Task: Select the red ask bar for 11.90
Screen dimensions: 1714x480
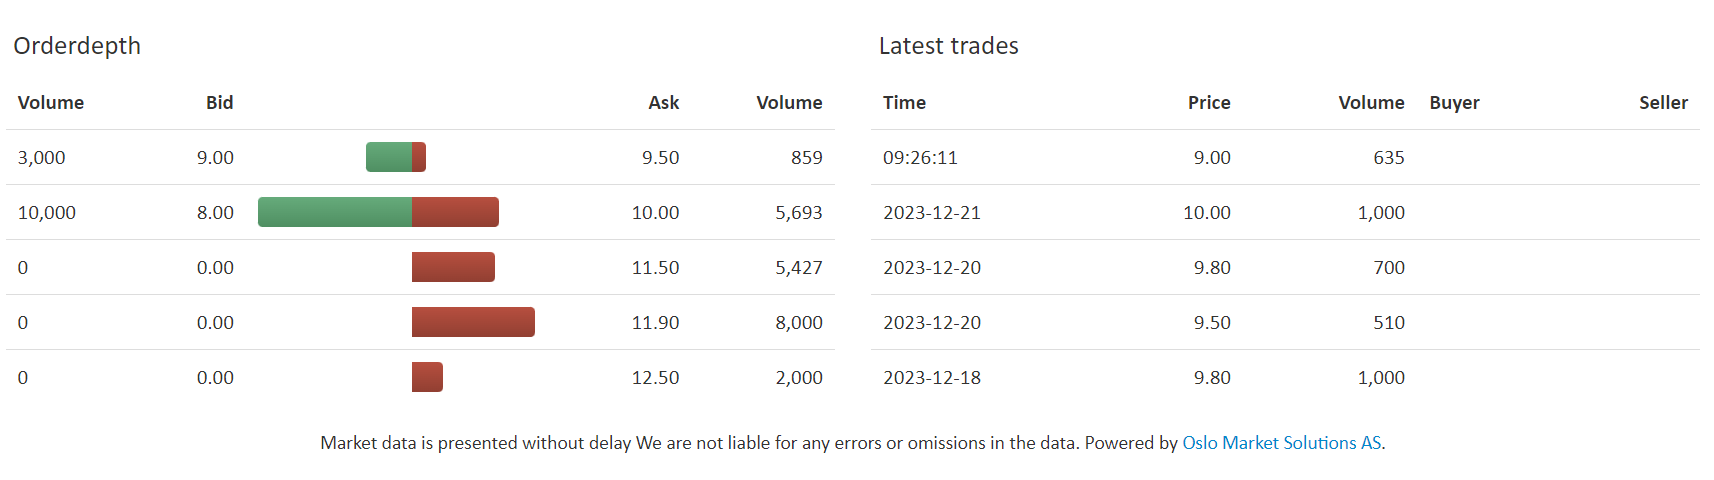Action: [473, 322]
